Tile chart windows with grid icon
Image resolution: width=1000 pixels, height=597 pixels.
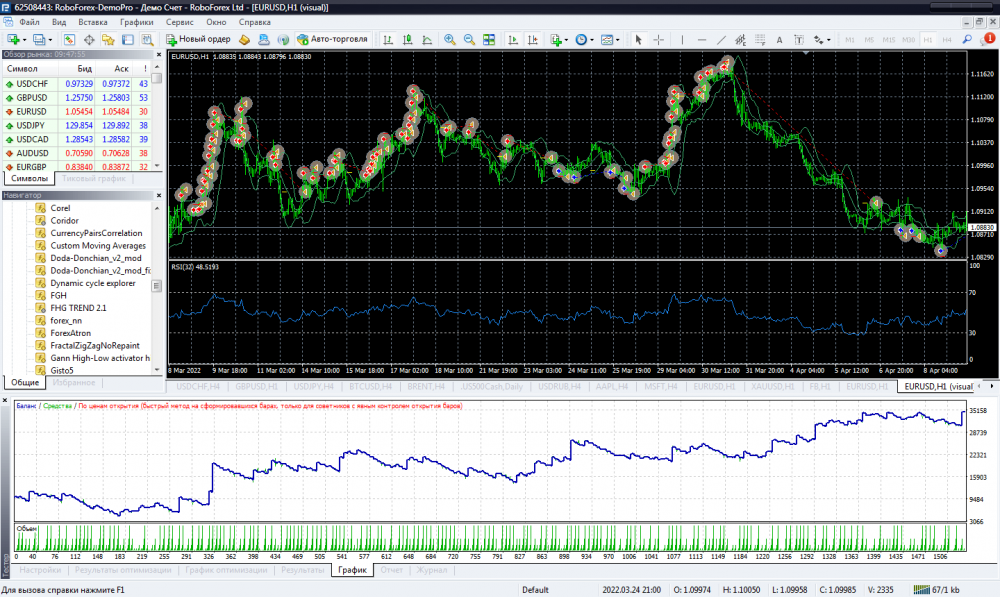tap(489, 40)
